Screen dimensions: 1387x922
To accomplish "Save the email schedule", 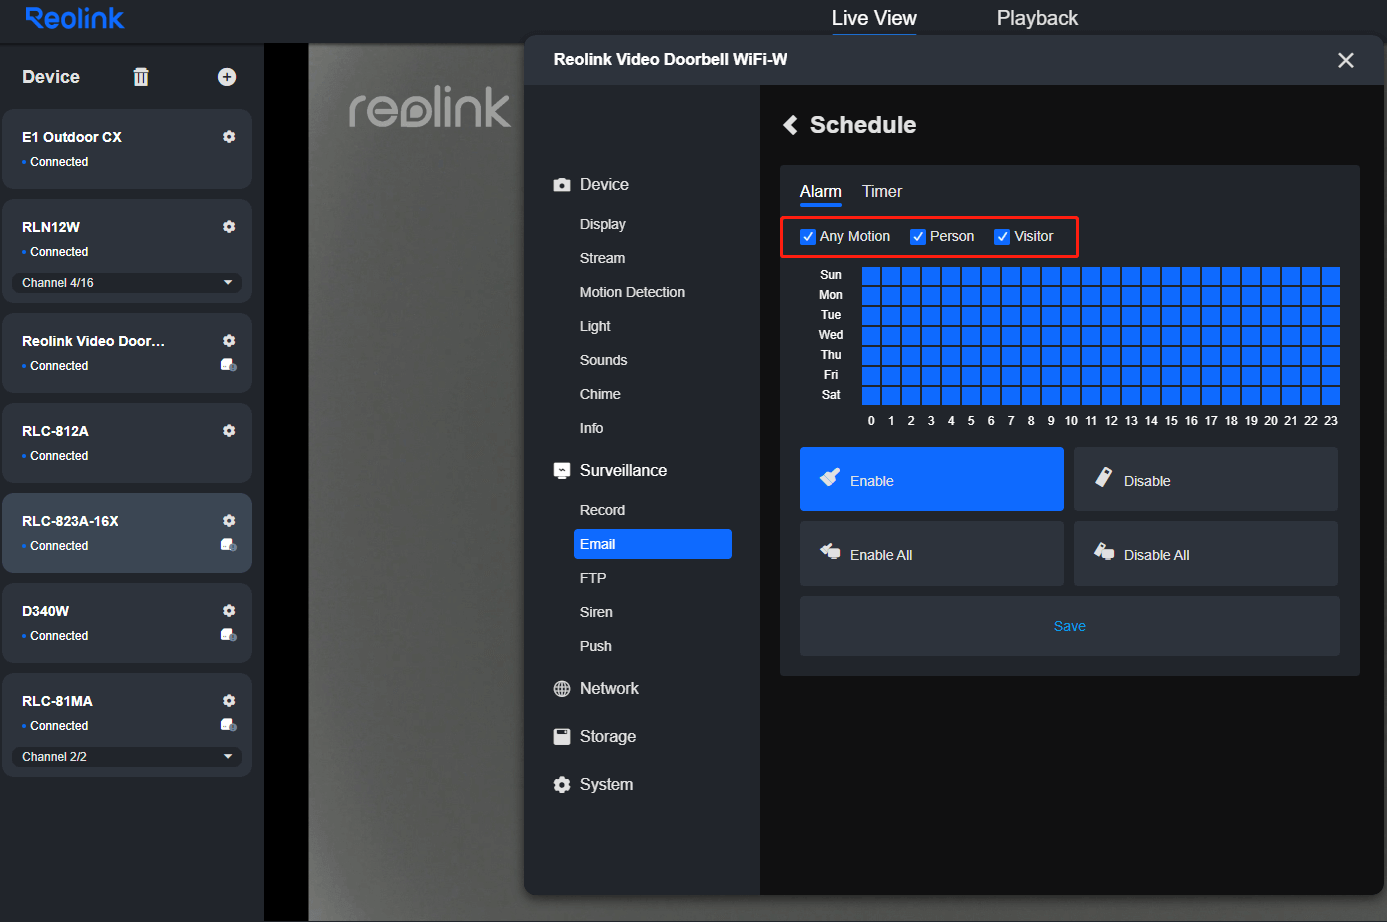I will pos(1070,626).
